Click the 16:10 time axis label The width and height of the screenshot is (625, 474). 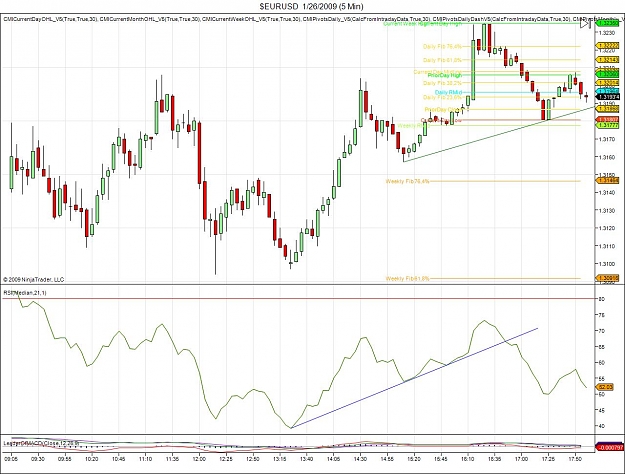(468, 459)
